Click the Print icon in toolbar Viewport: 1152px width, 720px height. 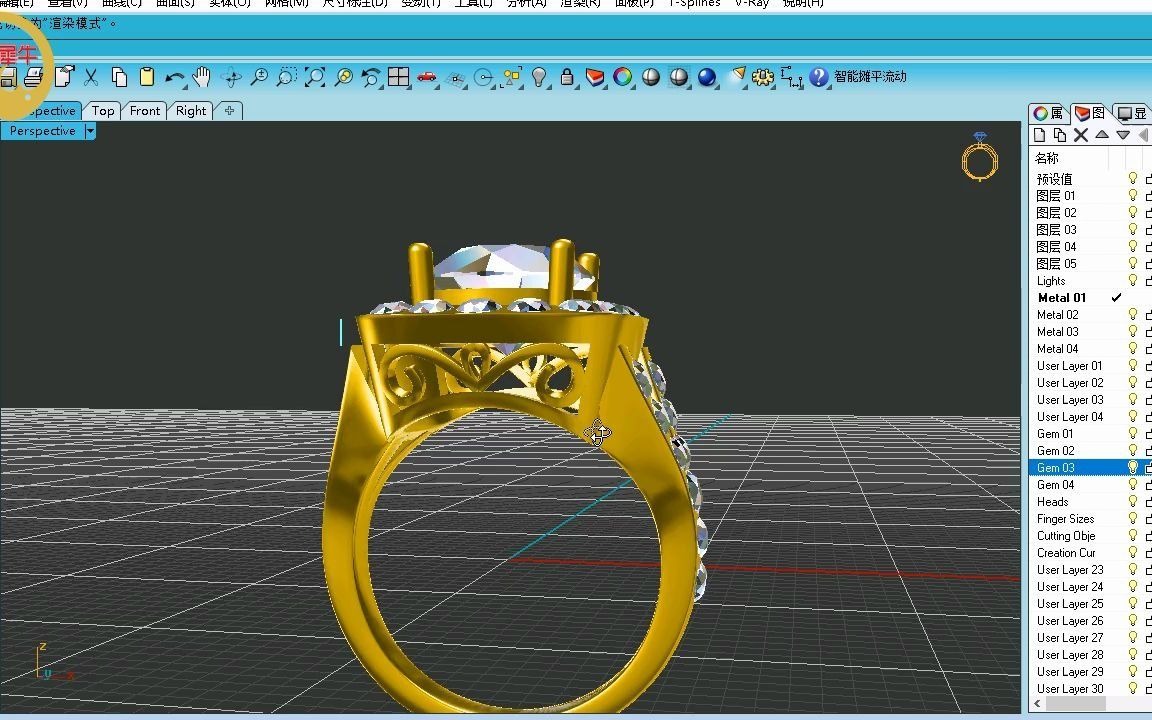[x=34, y=76]
